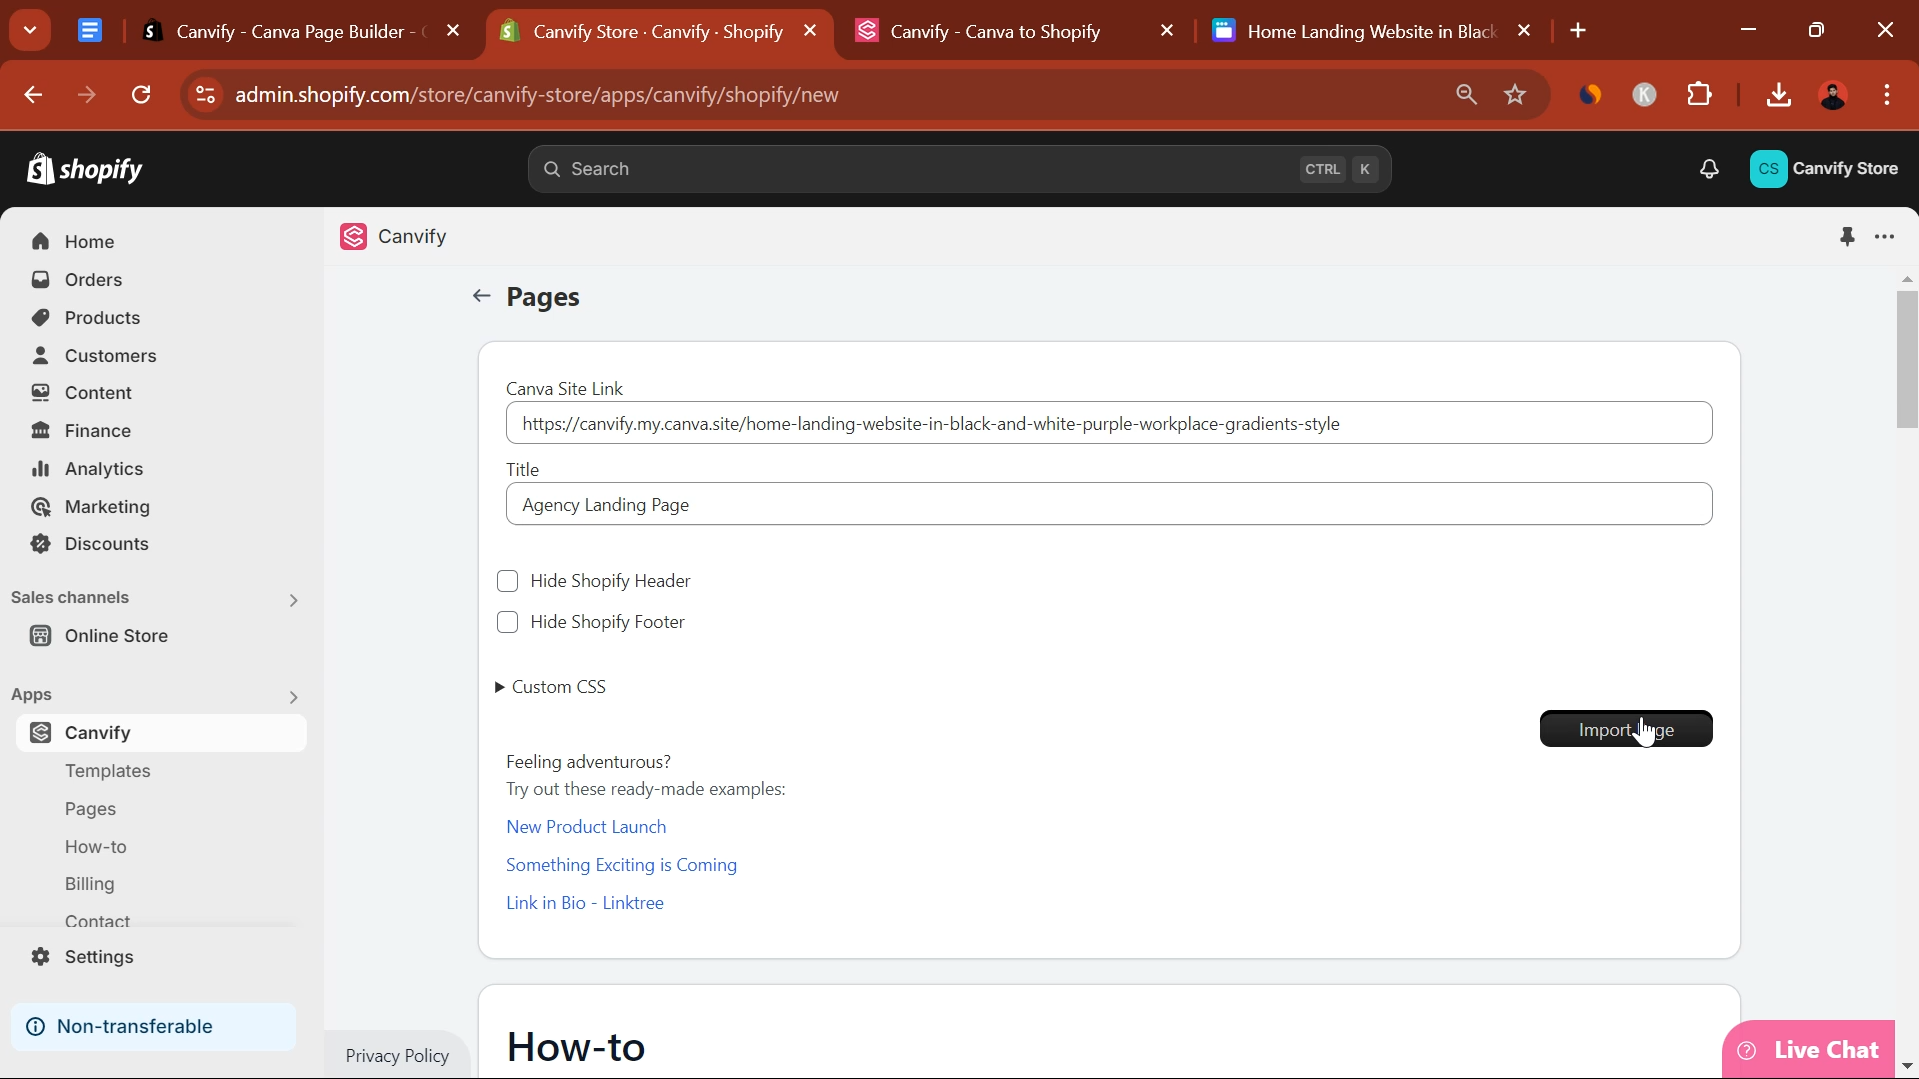Image resolution: width=1919 pixels, height=1079 pixels.
Task: Expand the Sales channels section arrow
Action: tap(293, 600)
